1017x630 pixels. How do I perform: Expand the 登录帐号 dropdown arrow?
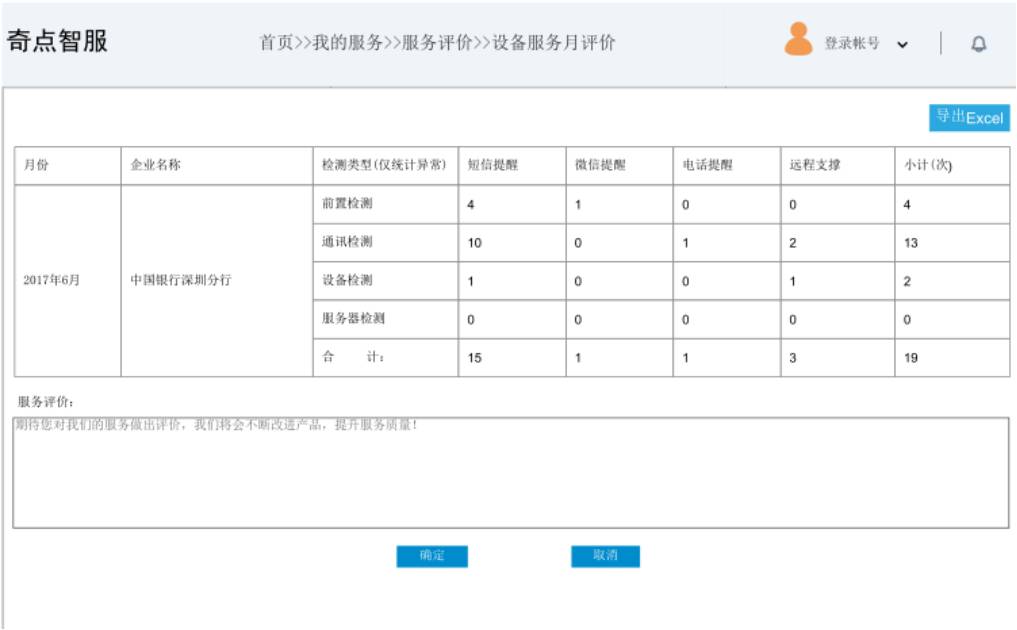pyautogui.click(x=903, y=45)
